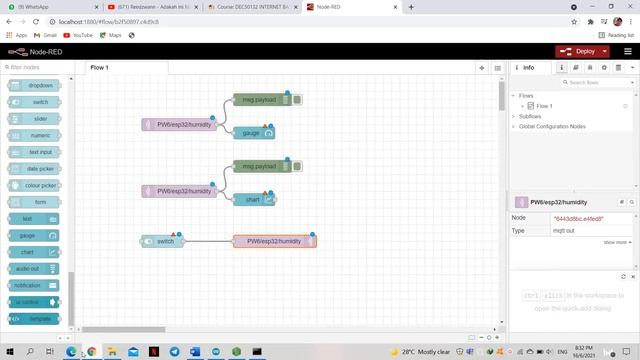Select the ui control node in palette
Viewport: 640px width, 360px height.
point(33,302)
